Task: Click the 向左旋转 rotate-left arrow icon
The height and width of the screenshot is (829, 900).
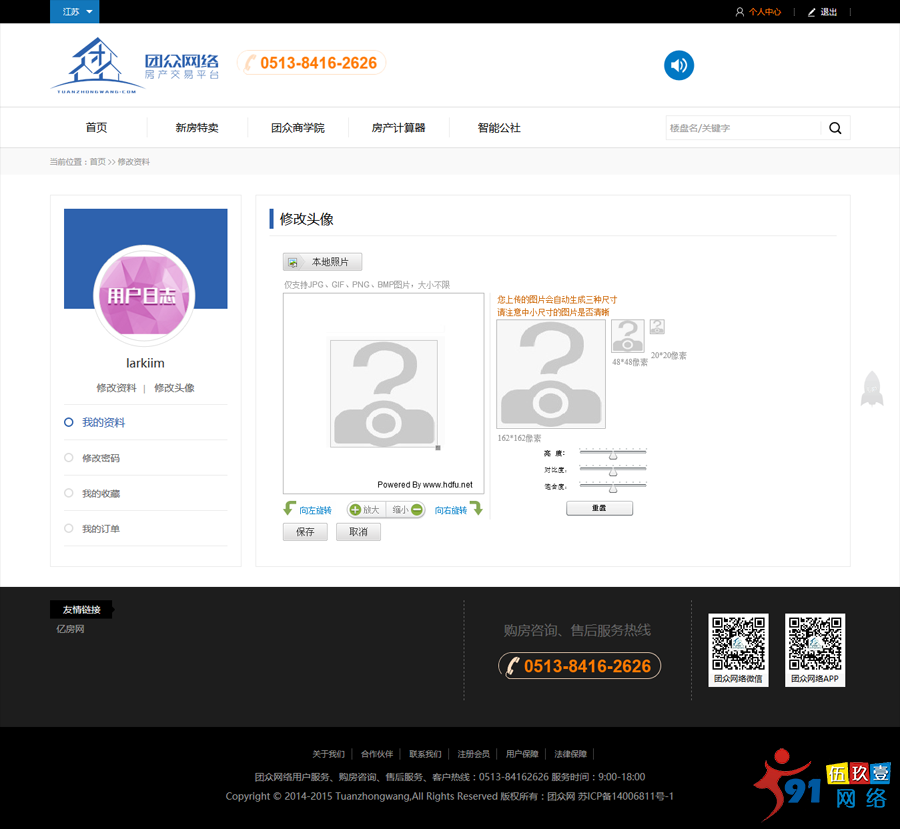Action: [288, 508]
